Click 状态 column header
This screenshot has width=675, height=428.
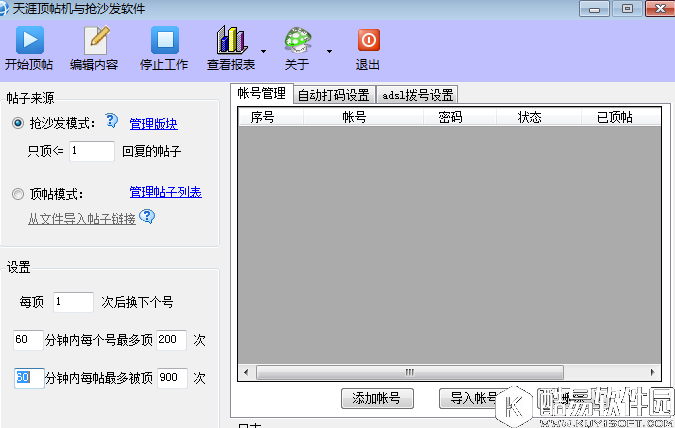click(x=539, y=117)
